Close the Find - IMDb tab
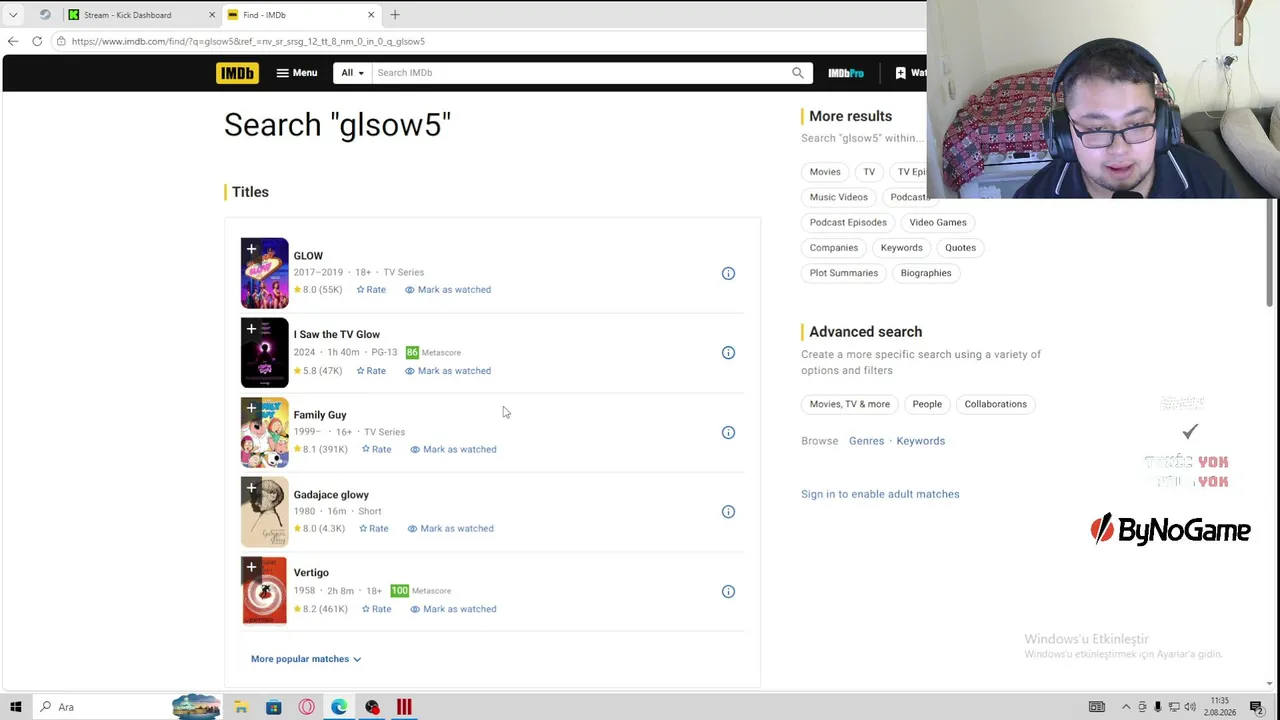 (x=371, y=15)
